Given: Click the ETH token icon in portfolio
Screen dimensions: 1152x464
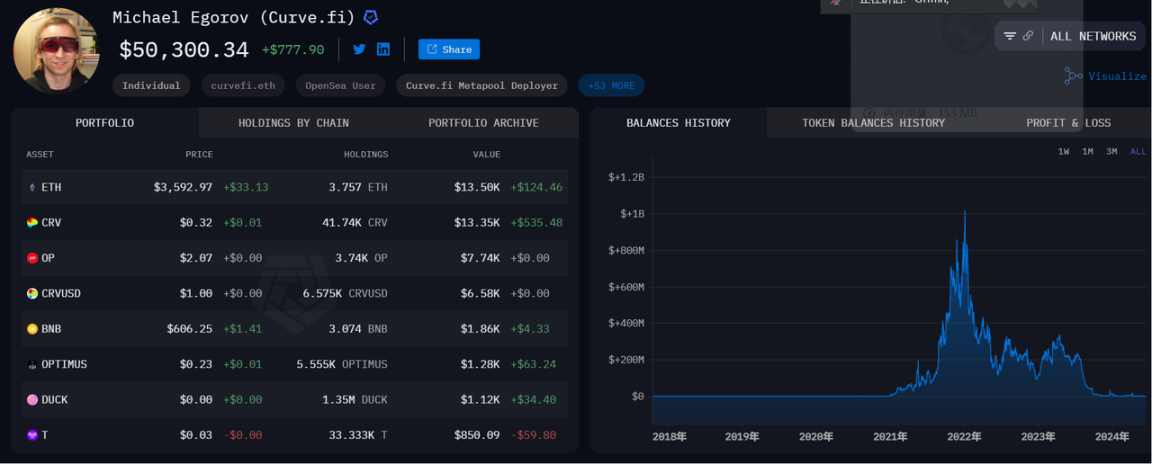Looking at the screenshot, I should tap(32, 187).
